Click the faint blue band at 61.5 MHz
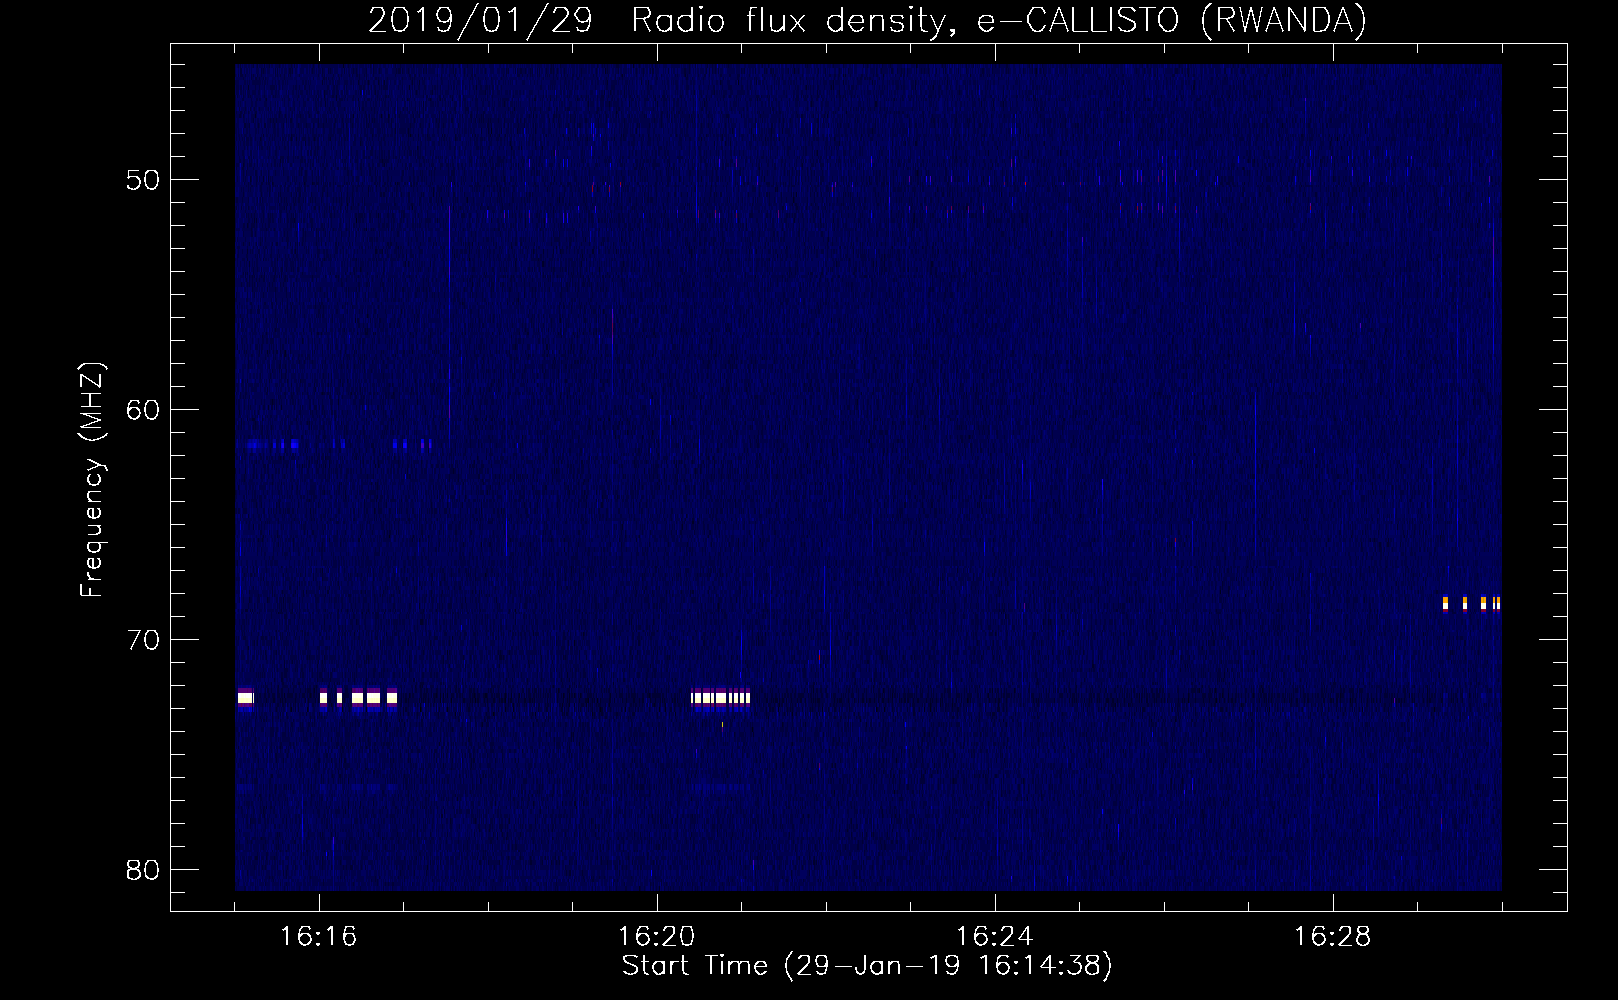Screen dimensions: 1618x1000 click(x=341, y=445)
